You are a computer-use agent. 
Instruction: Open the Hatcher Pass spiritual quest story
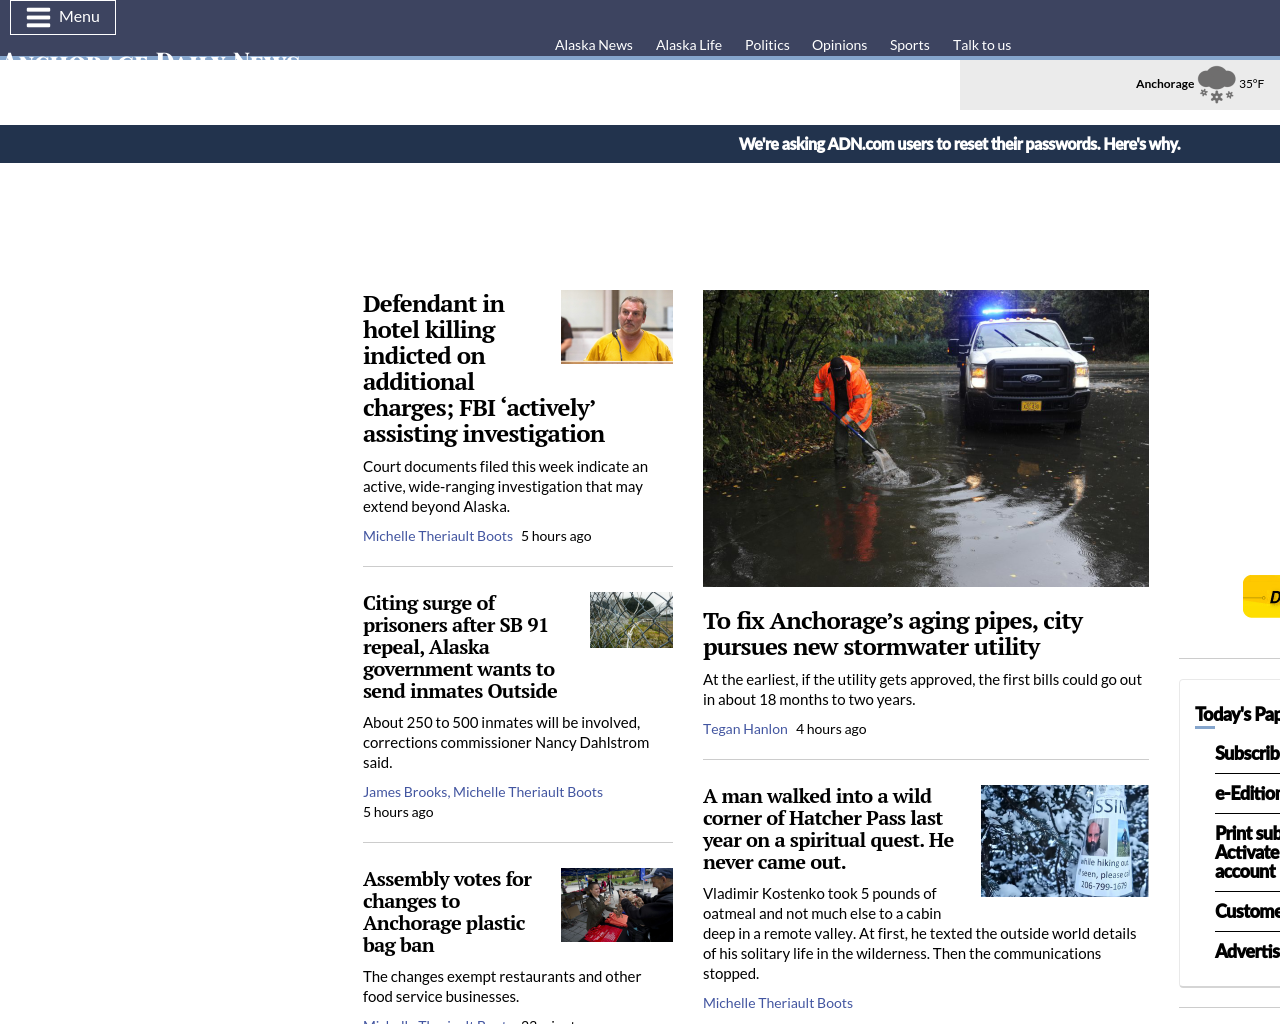(828, 829)
